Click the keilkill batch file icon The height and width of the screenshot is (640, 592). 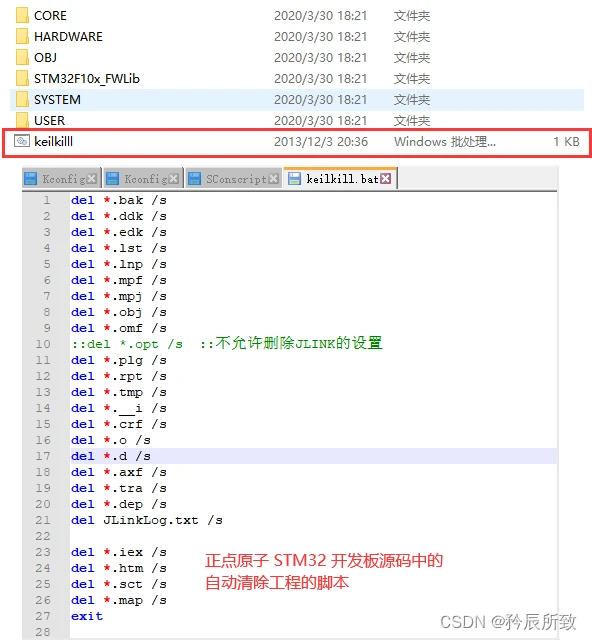coord(22,141)
